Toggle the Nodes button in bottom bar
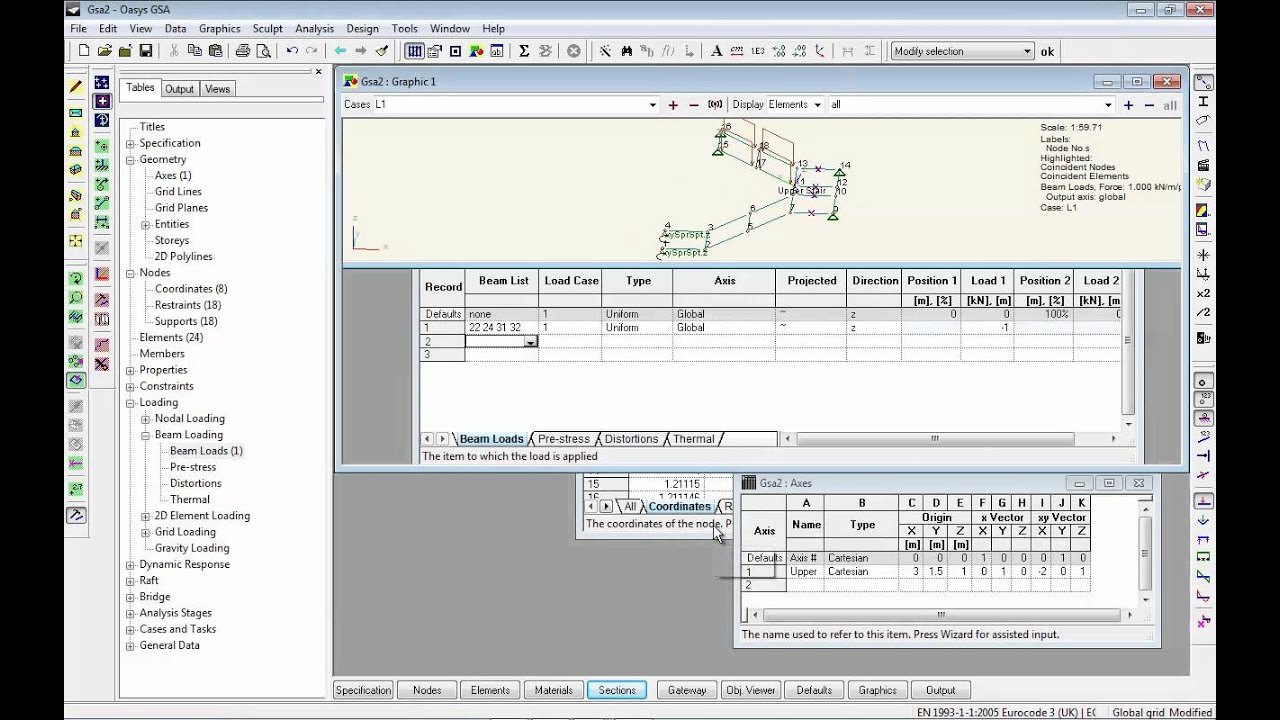The height and width of the screenshot is (720, 1280). 427,690
